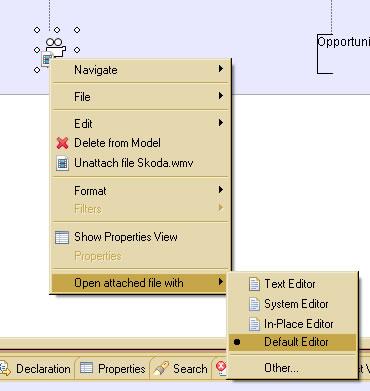Select the Text Editor document icon
370x391 pixels.
(x=254, y=284)
